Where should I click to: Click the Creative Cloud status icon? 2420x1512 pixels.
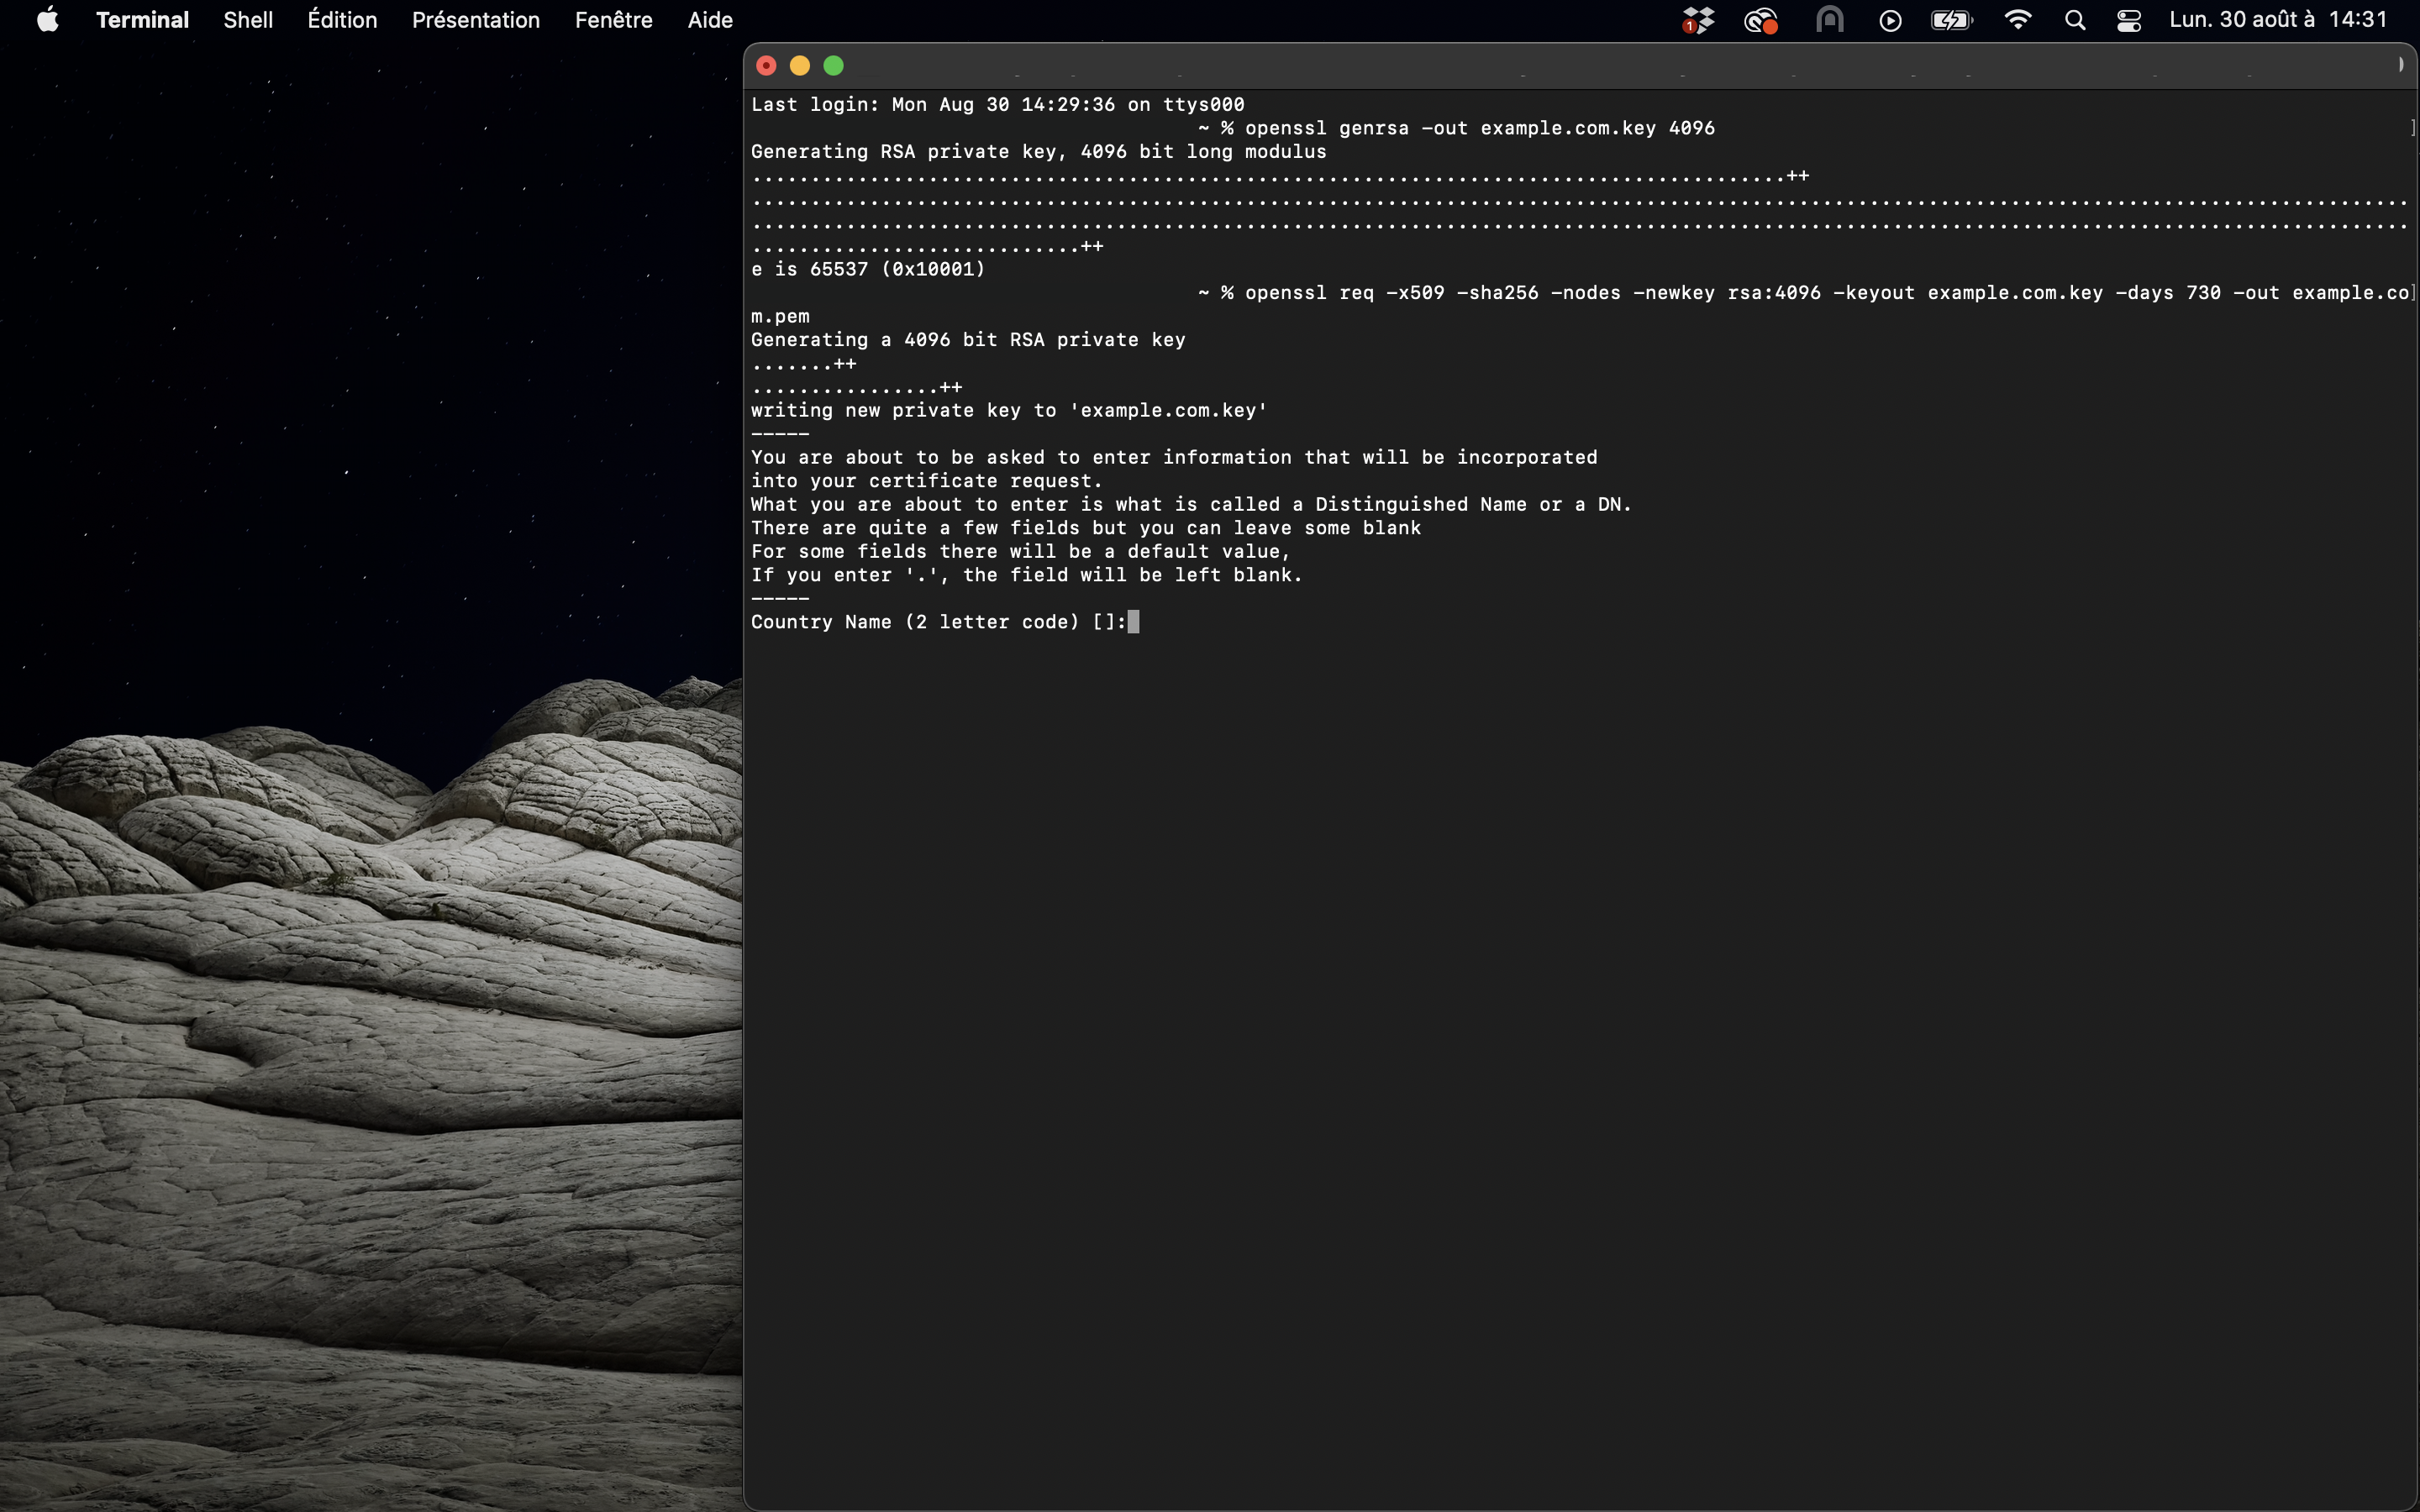click(x=1760, y=20)
